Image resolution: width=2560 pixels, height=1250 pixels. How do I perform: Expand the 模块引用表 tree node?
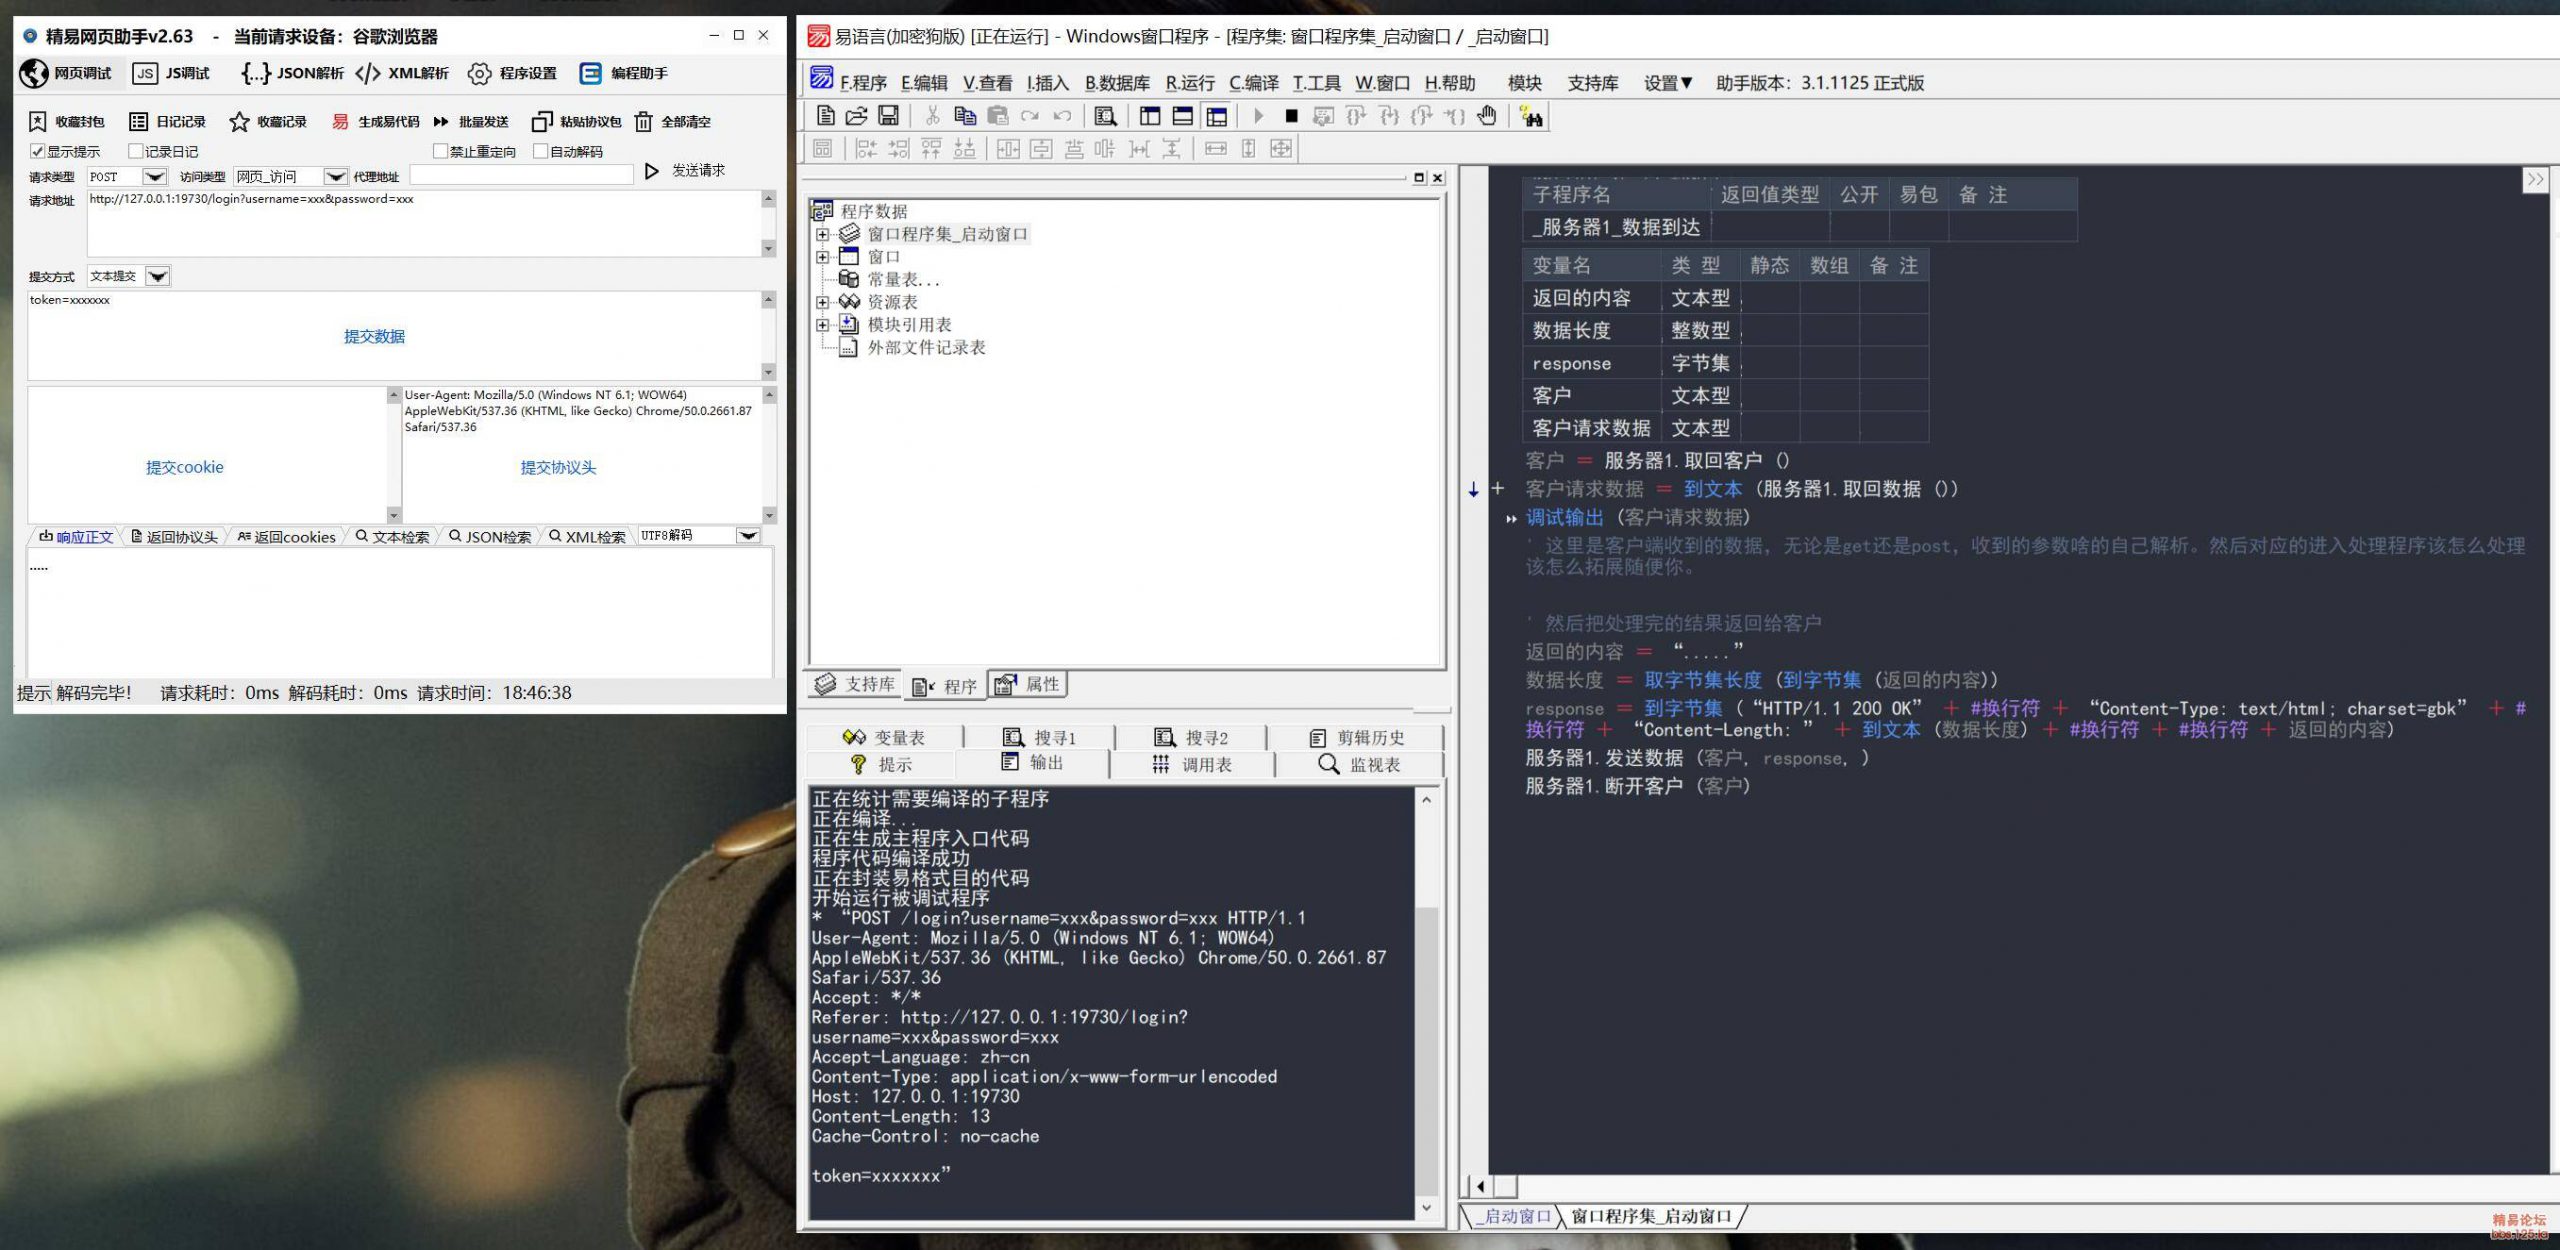point(822,325)
